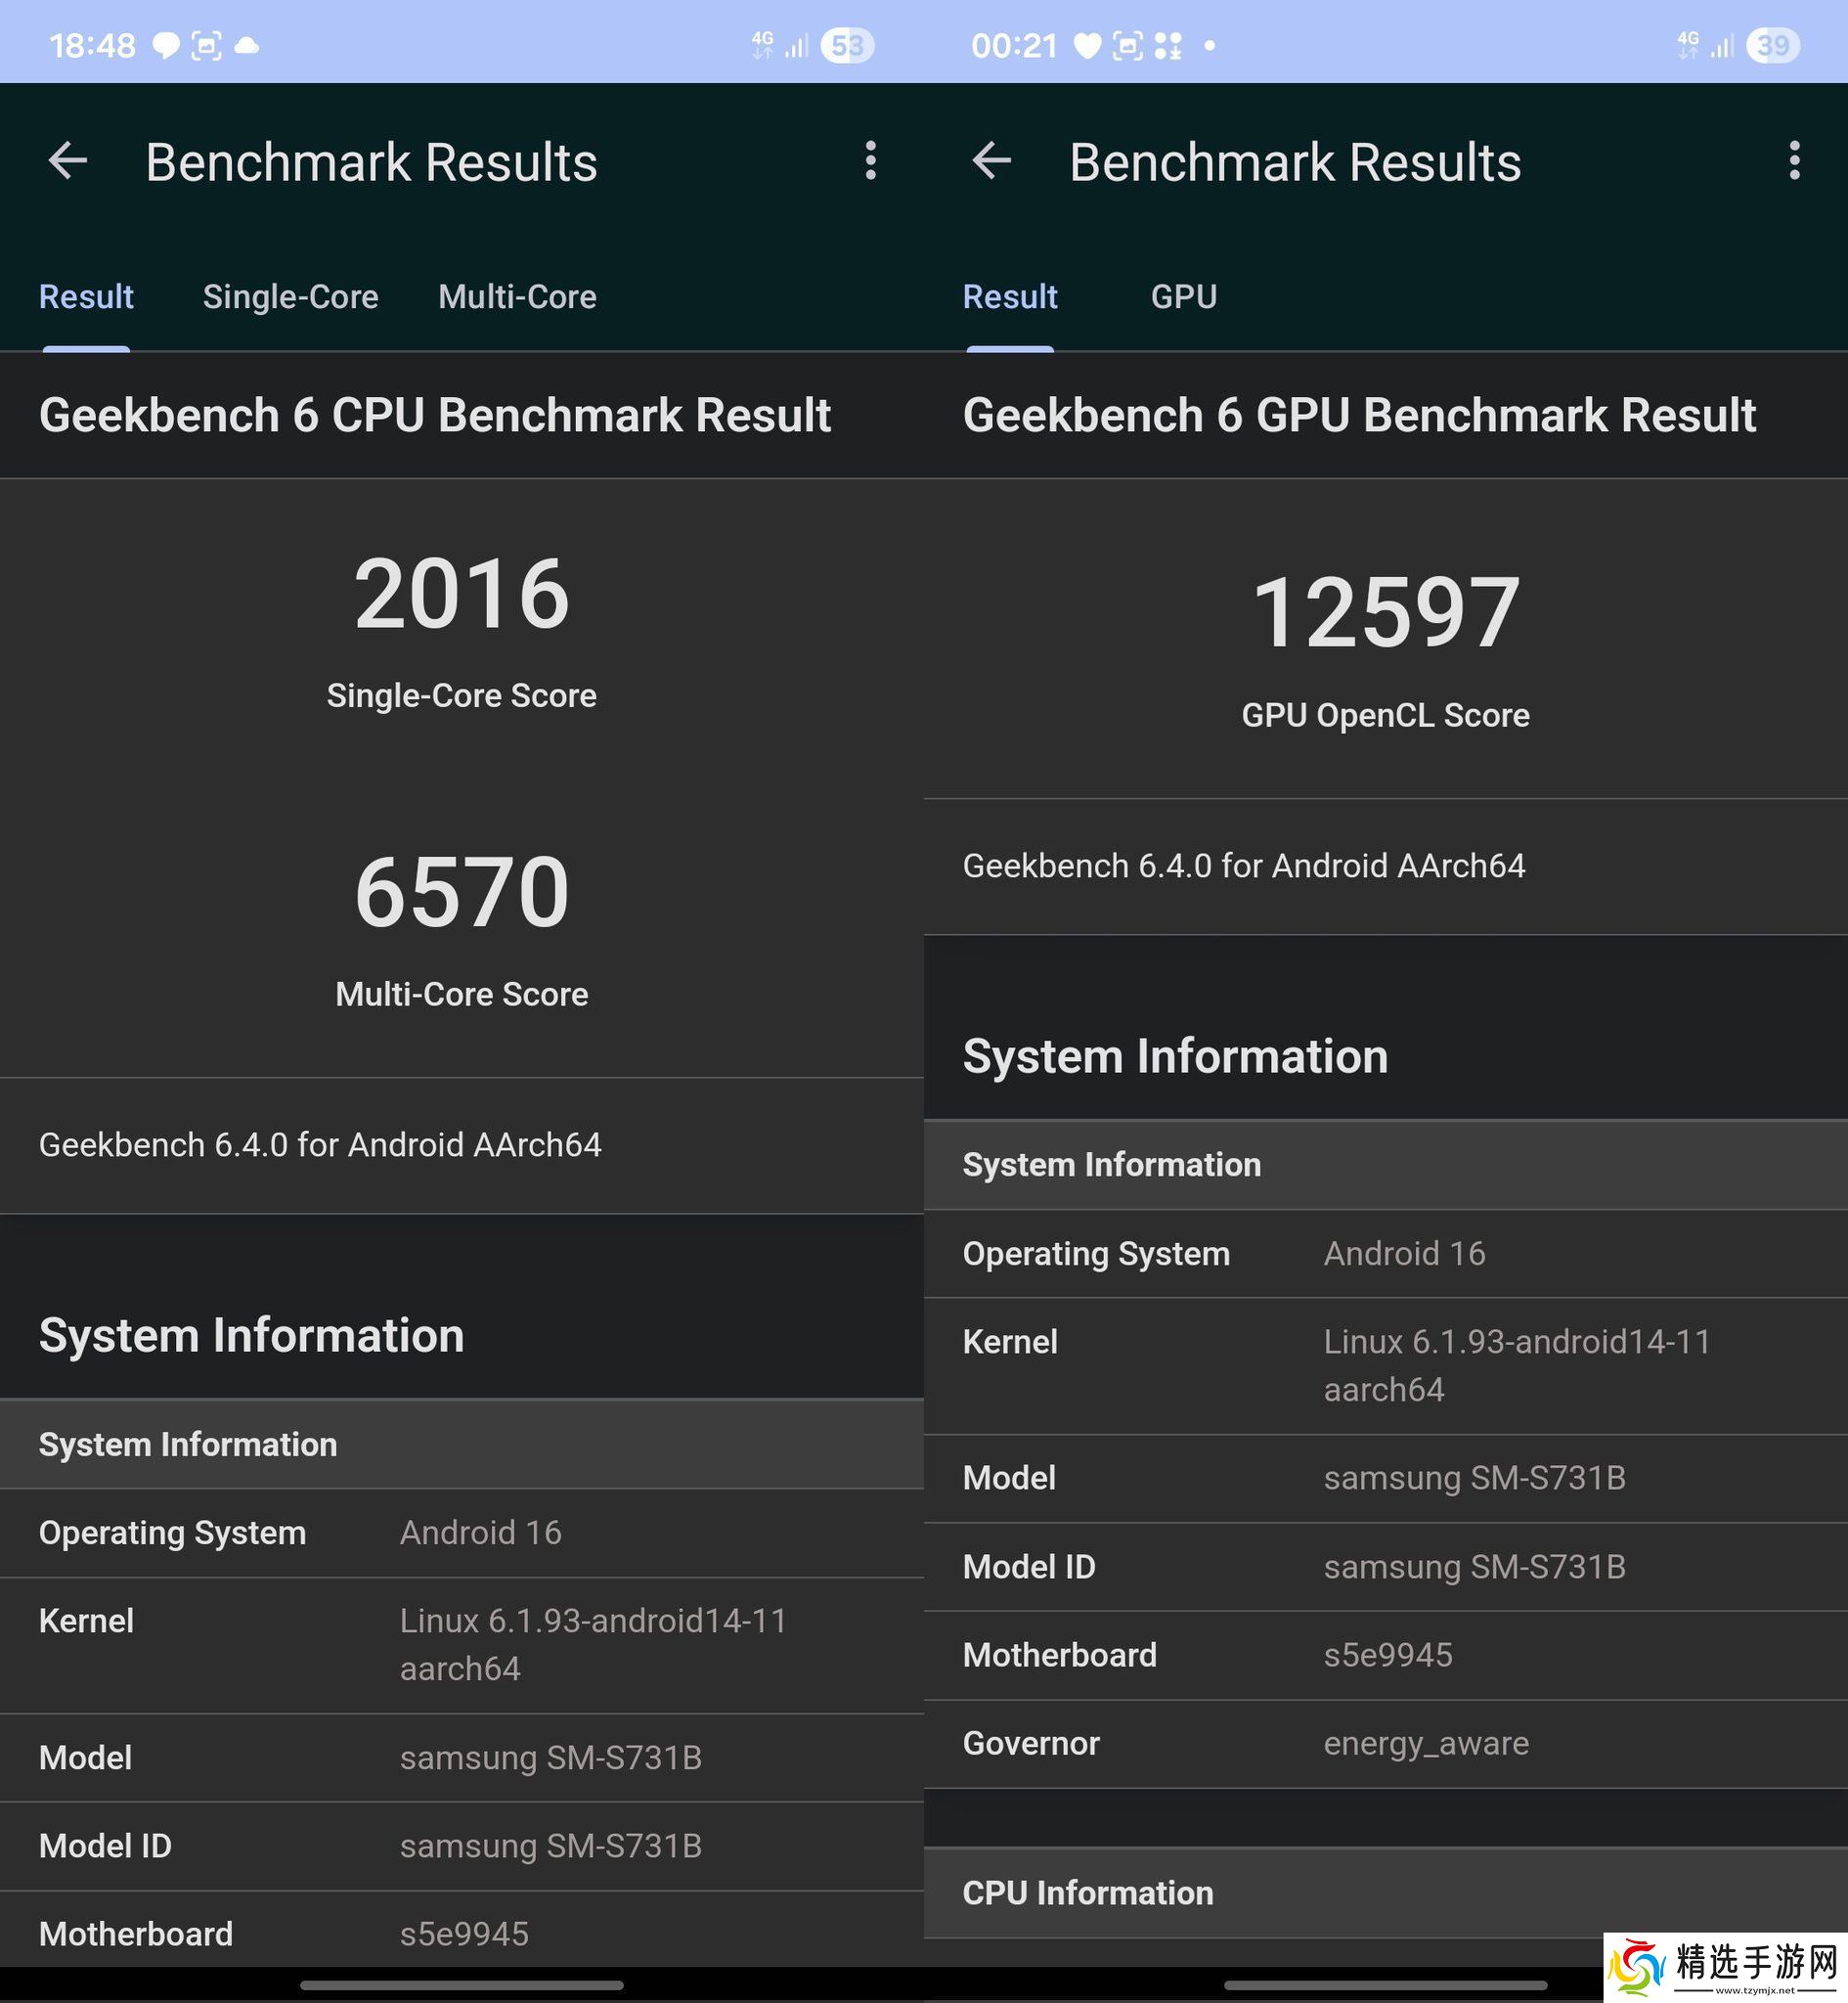1848x2003 pixels.
Task: Tap the 2016 Single-Core Score value
Action: [x=461, y=595]
